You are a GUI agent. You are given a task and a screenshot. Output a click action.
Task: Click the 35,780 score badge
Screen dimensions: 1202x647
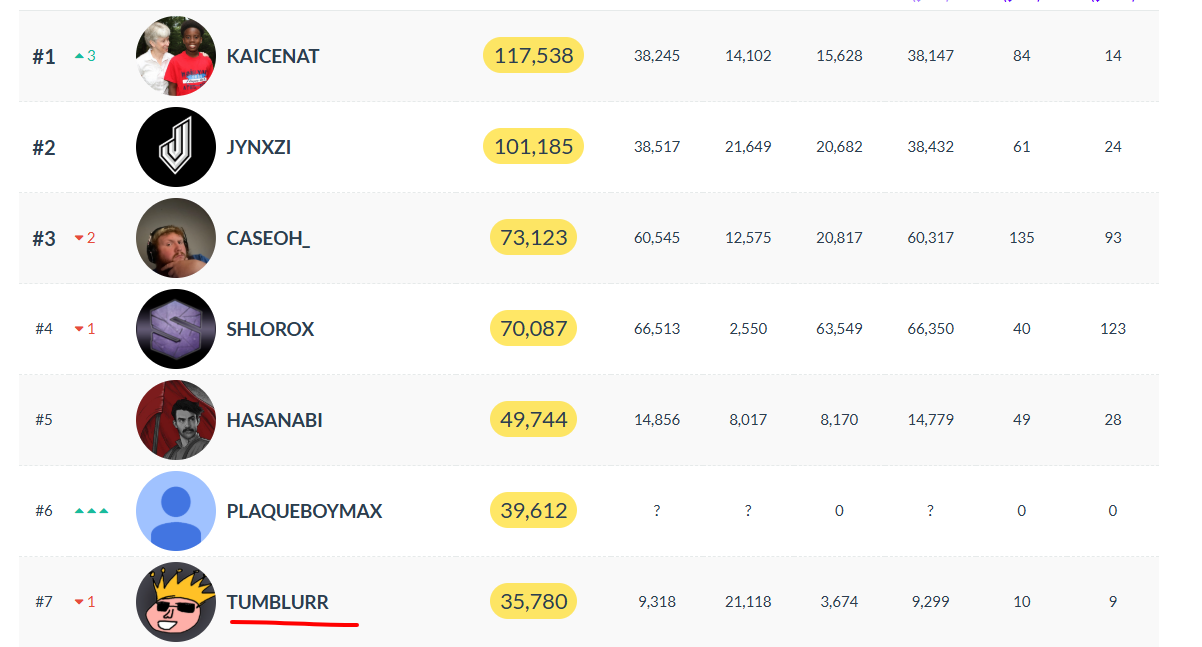point(533,602)
